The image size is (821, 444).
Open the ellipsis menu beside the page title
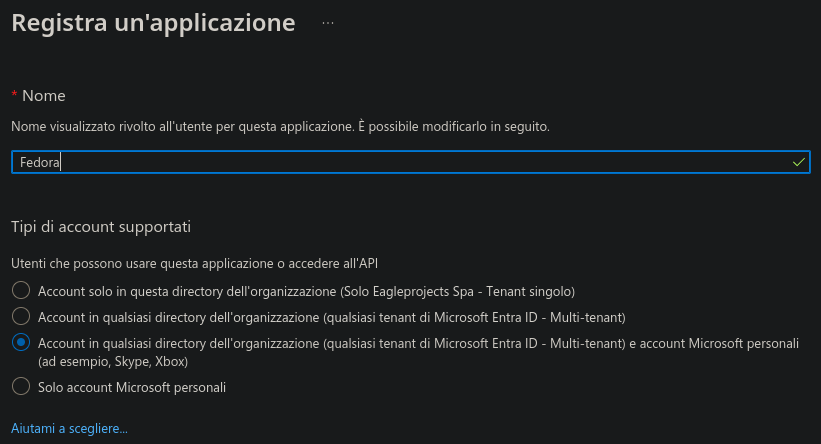[x=327, y=21]
